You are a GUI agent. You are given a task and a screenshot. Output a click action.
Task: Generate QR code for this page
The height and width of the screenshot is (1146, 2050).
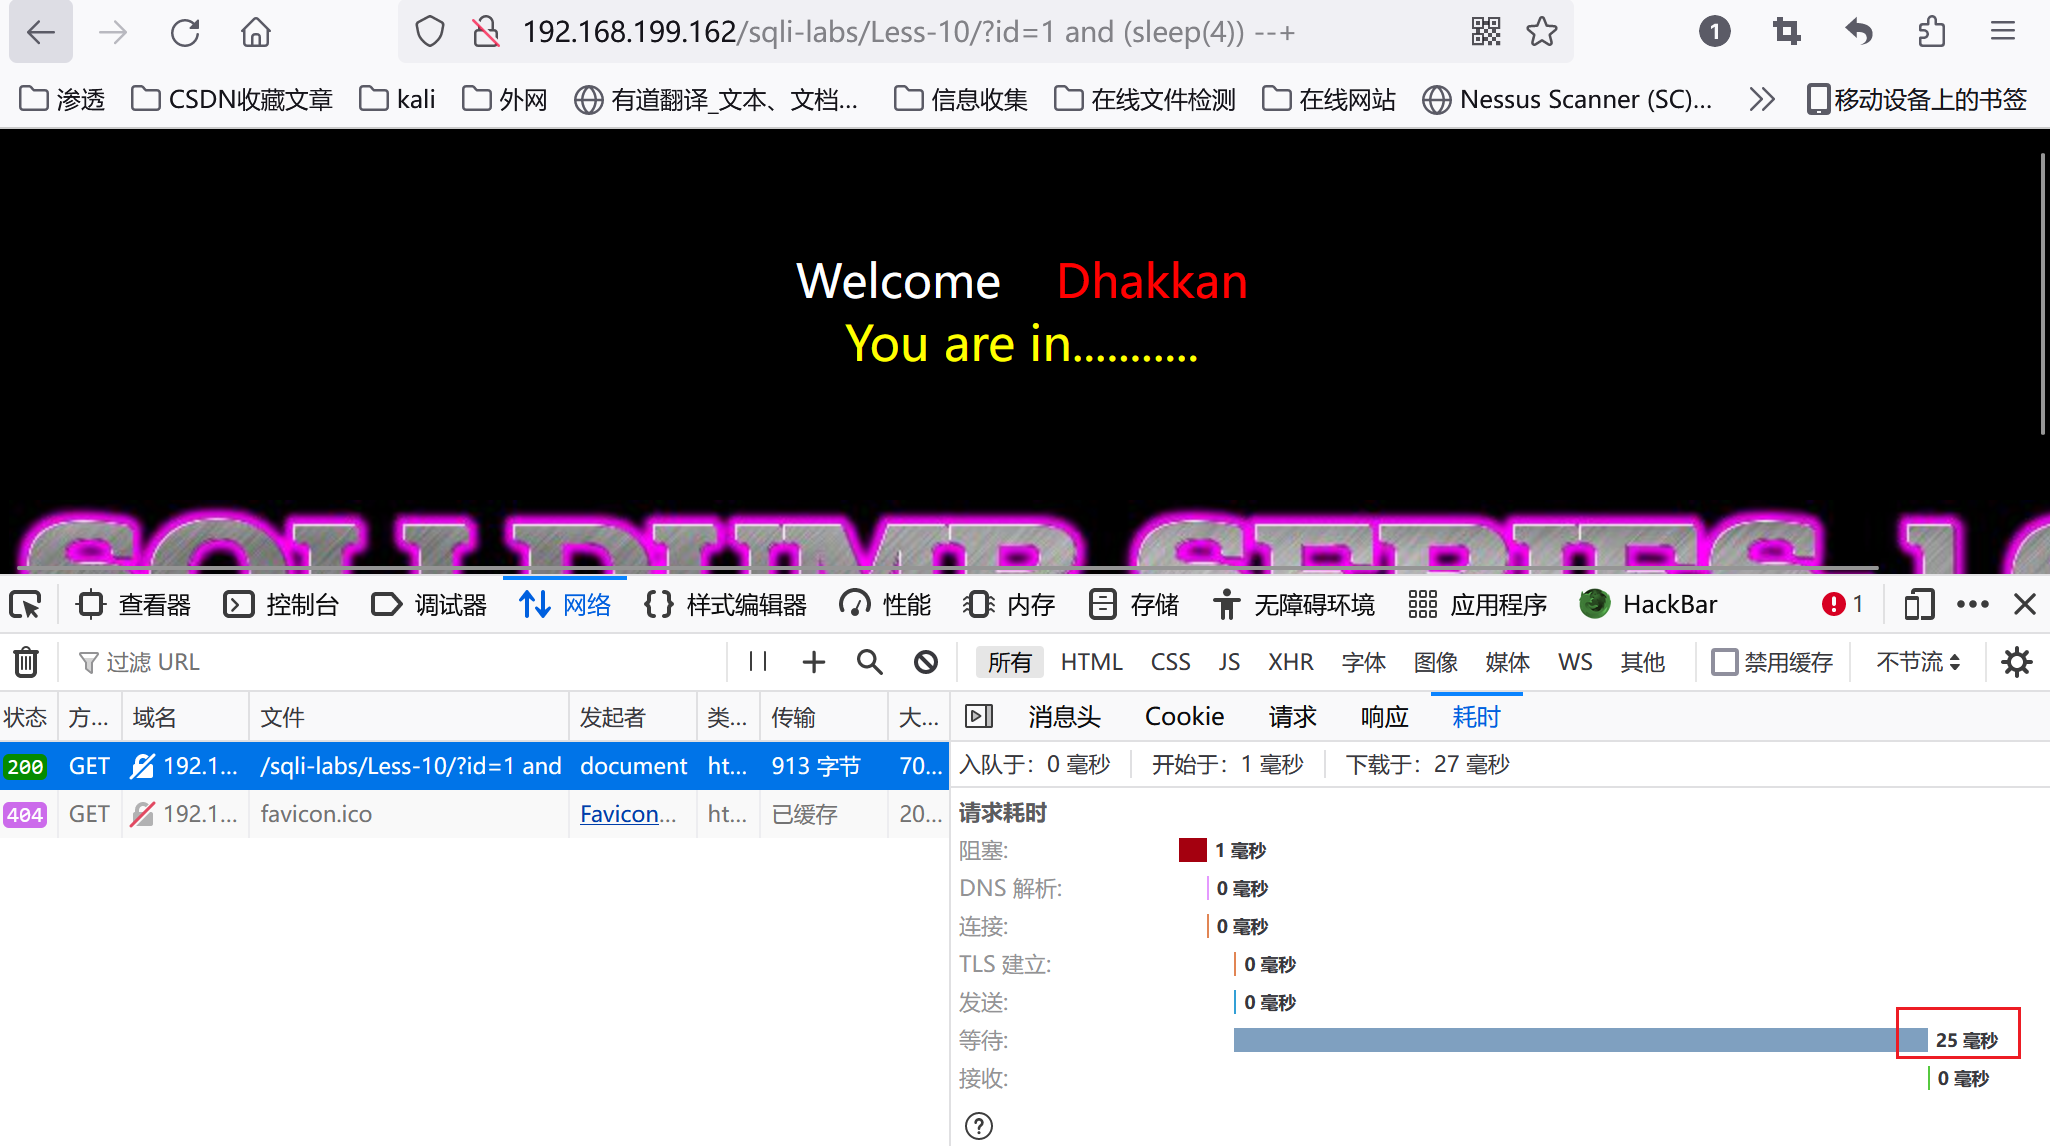coord(1486,32)
